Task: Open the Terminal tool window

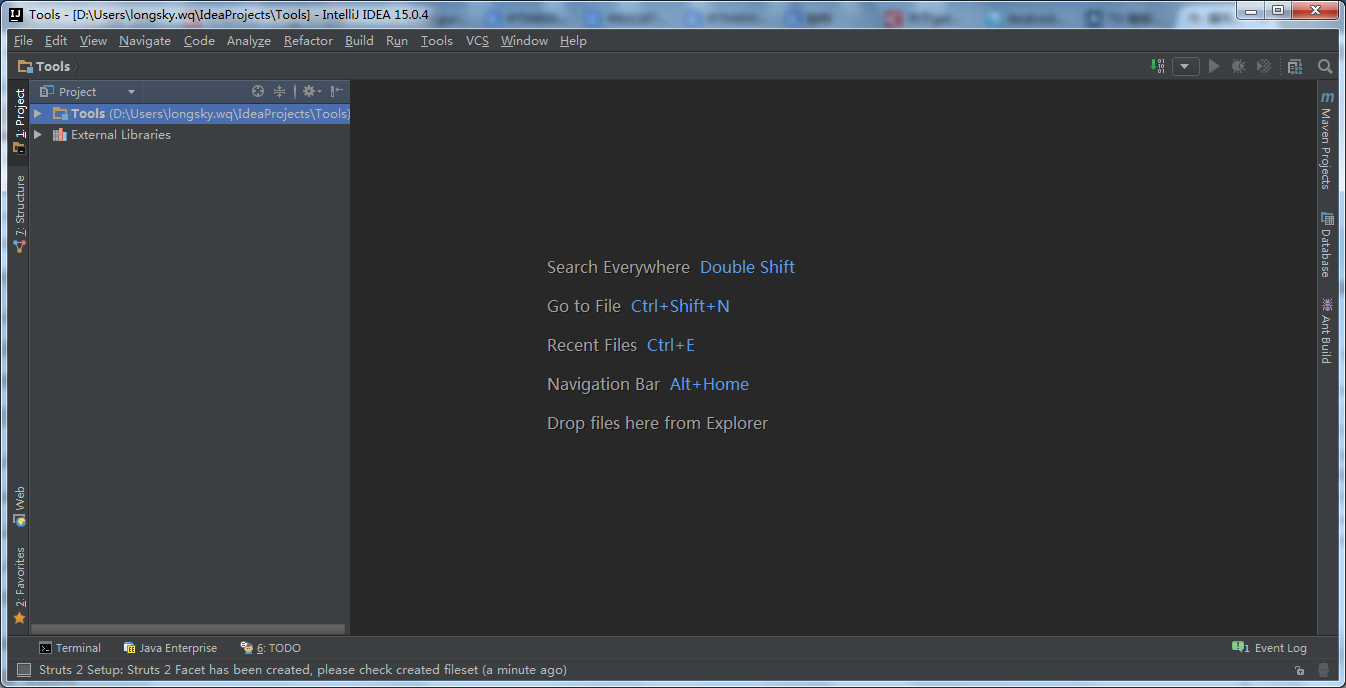Action: [70, 648]
